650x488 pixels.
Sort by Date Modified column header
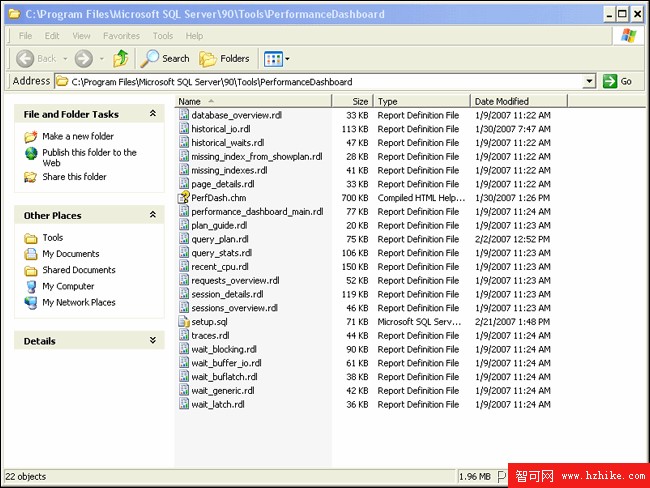[x=519, y=101]
